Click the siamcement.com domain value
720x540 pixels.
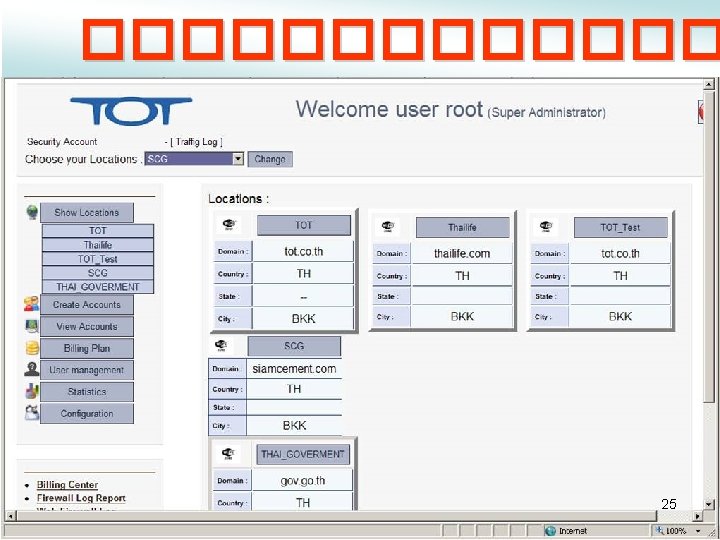tap(294, 369)
